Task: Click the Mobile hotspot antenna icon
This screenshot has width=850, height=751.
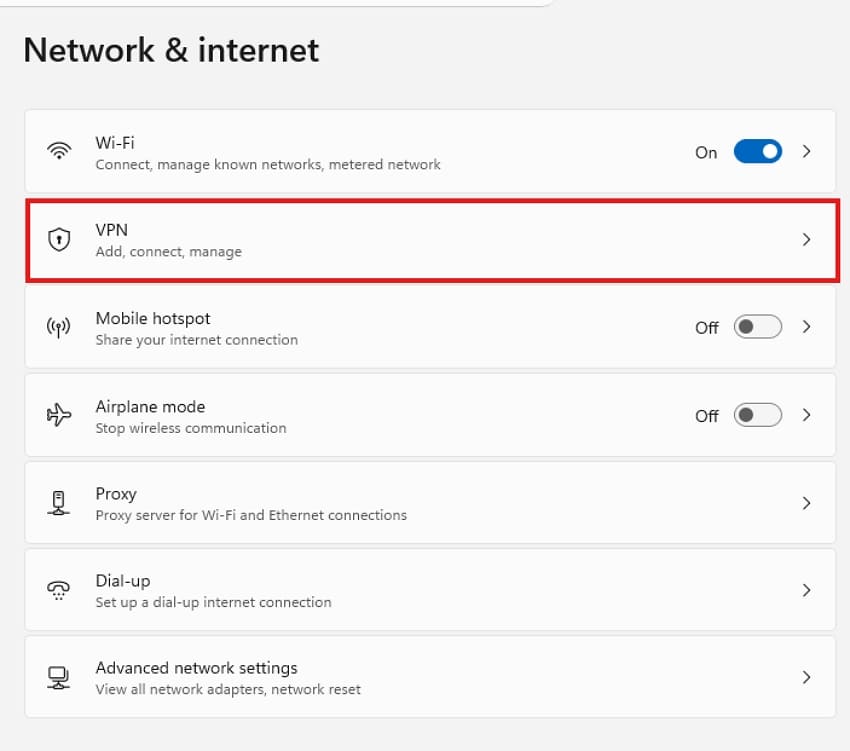Action: [59, 327]
